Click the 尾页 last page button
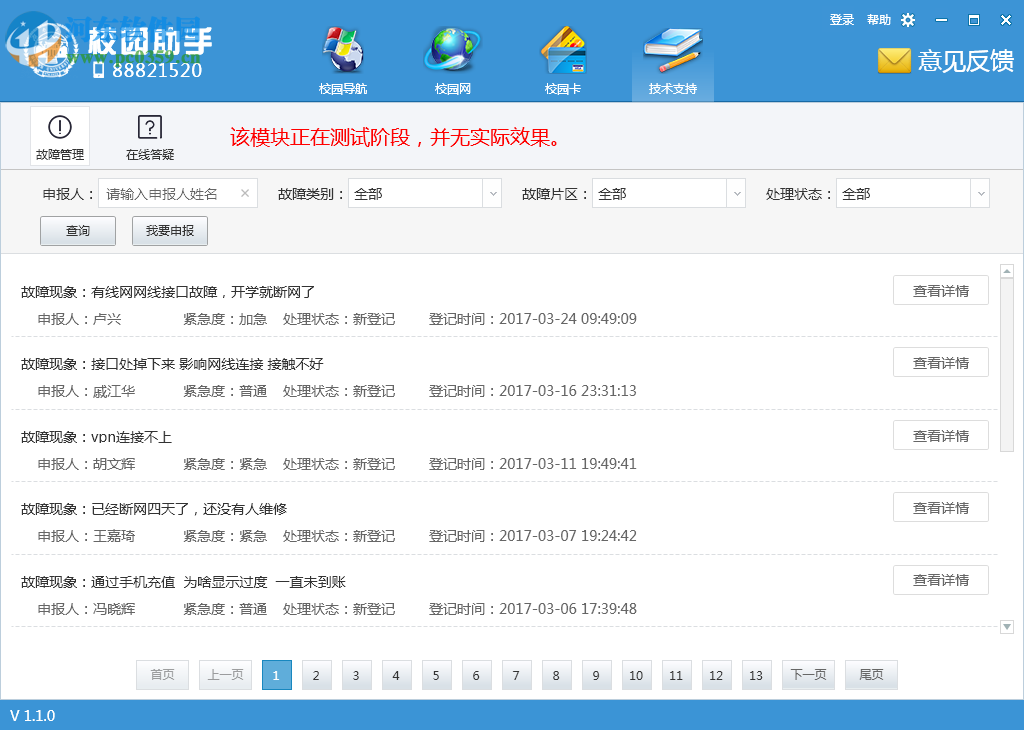Image resolution: width=1024 pixels, height=730 pixels. [x=870, y=675]
